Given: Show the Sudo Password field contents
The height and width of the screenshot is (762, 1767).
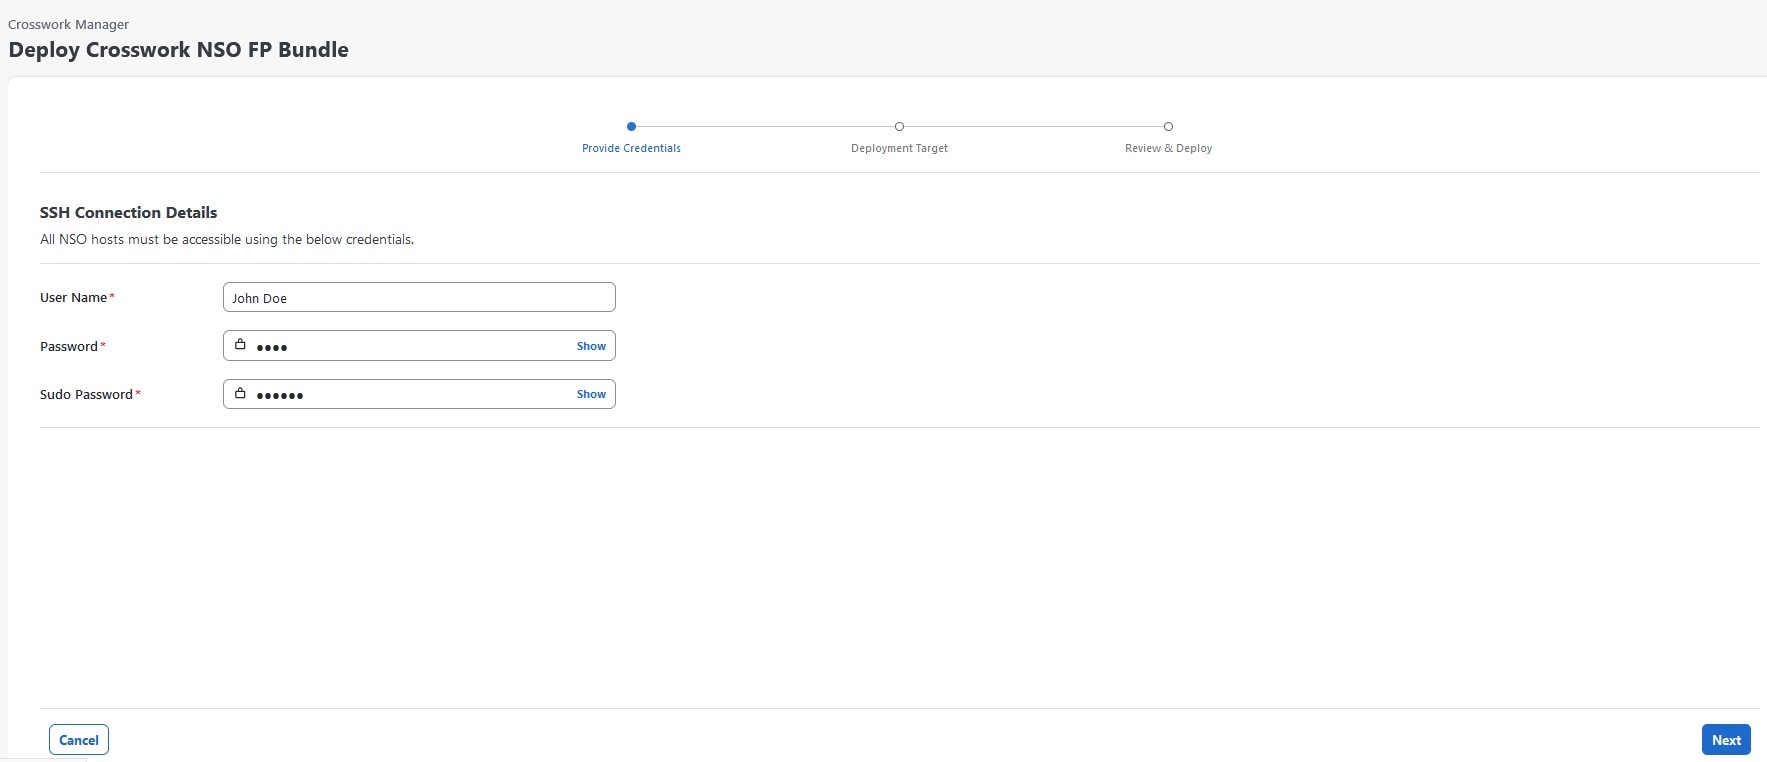Looking at the screenshot, I should click(591, 394).
